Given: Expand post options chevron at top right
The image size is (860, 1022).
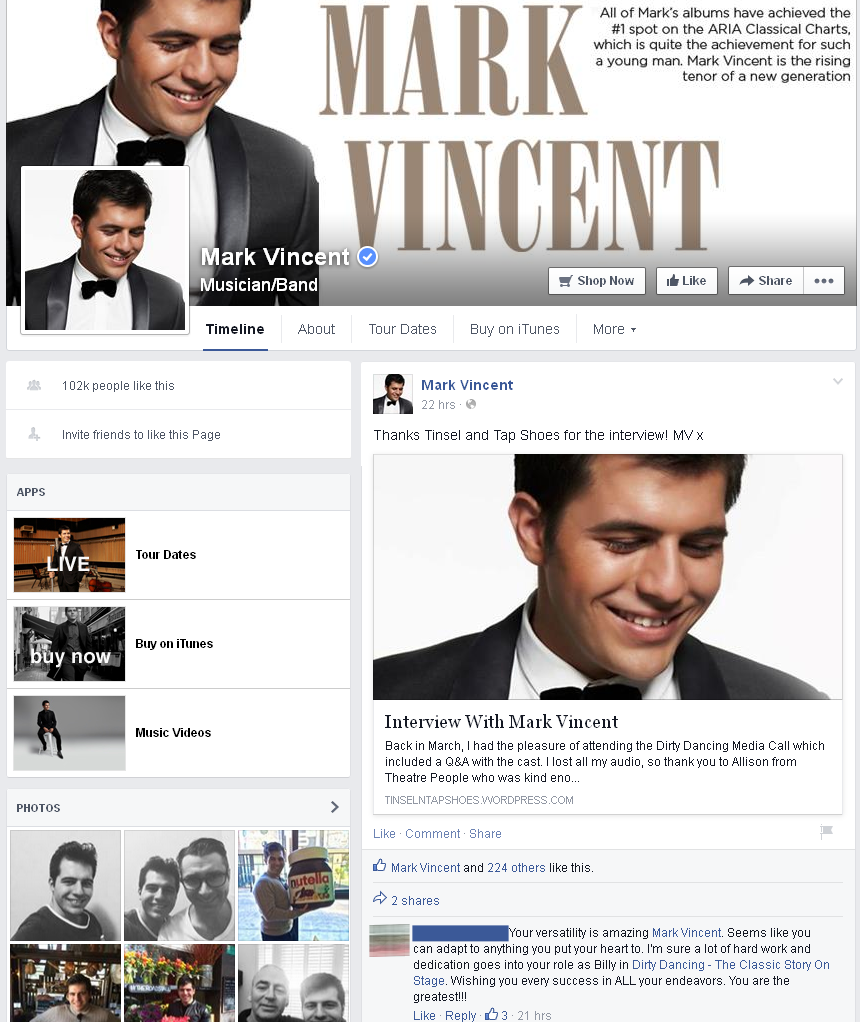Looking at the screenshot, I should 838,381.
